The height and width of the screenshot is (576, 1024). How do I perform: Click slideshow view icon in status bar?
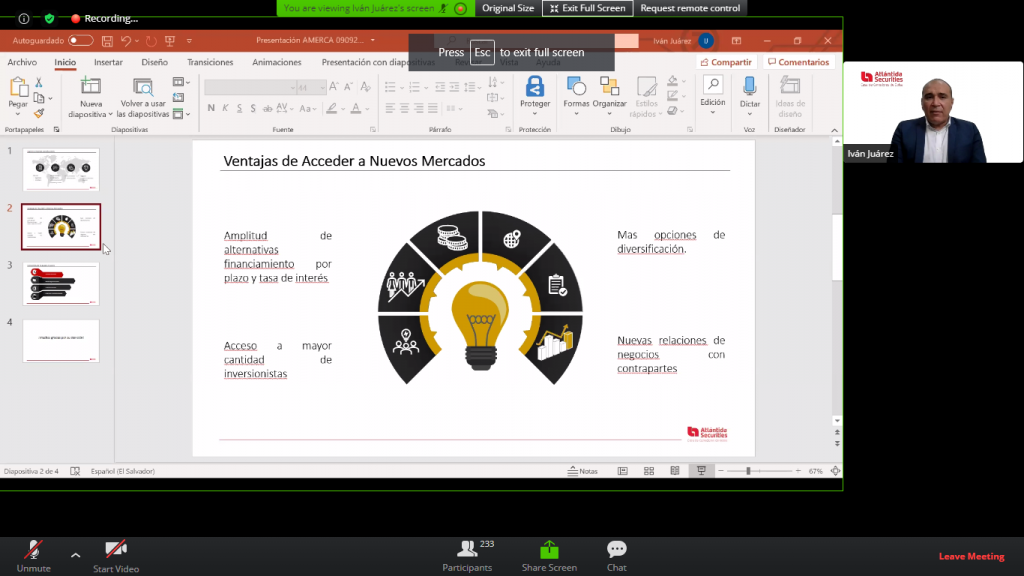click(701, 471)
